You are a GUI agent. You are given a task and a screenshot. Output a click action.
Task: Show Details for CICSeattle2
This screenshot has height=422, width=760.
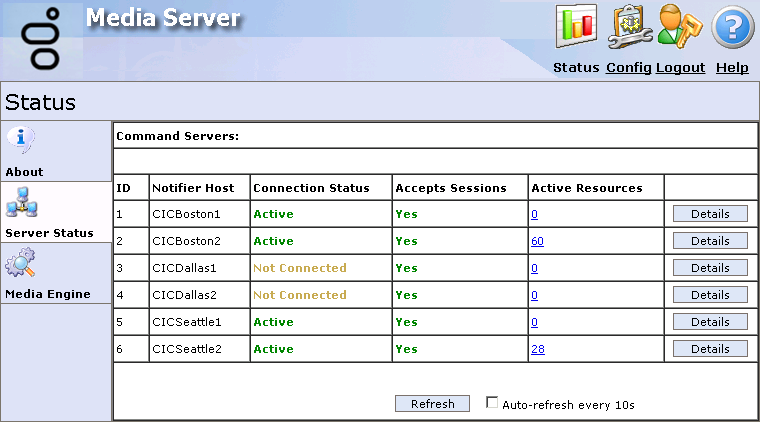coord(710,349)
